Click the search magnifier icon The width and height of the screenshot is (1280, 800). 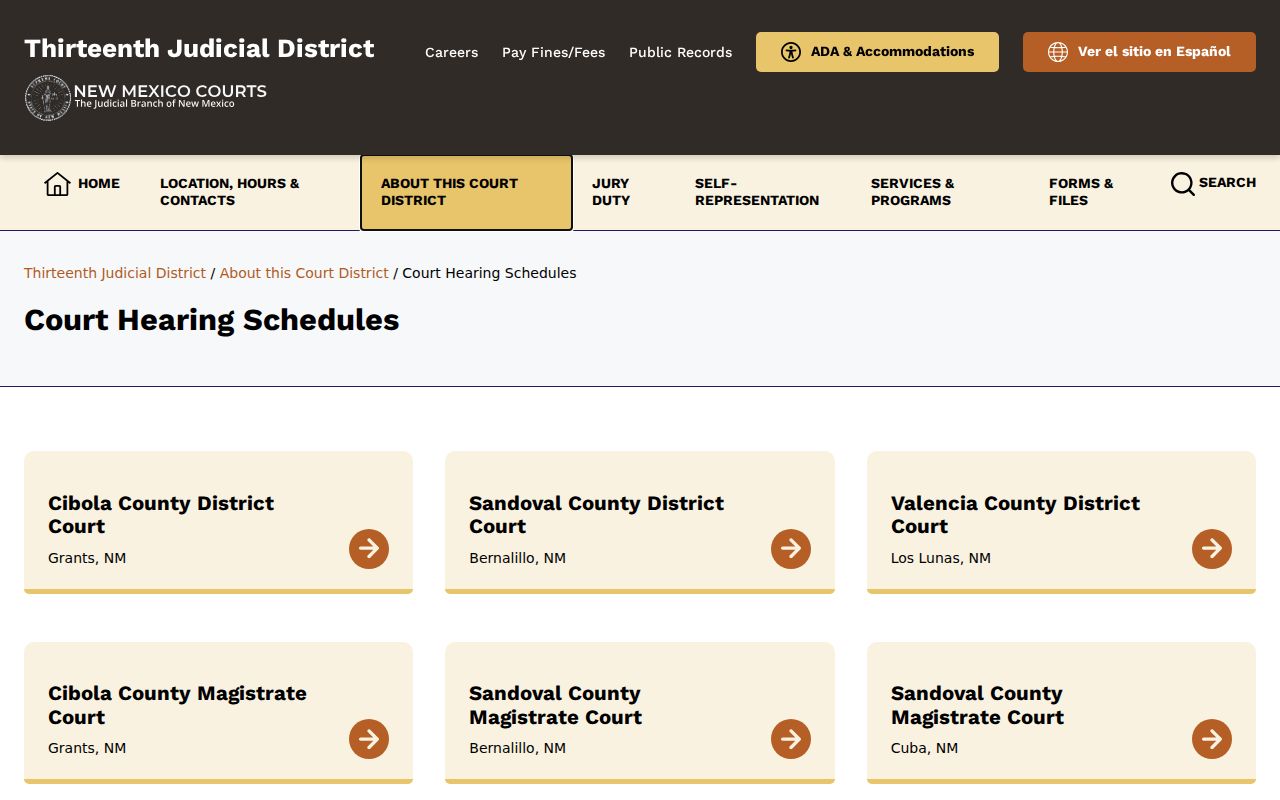point(1182,184)
